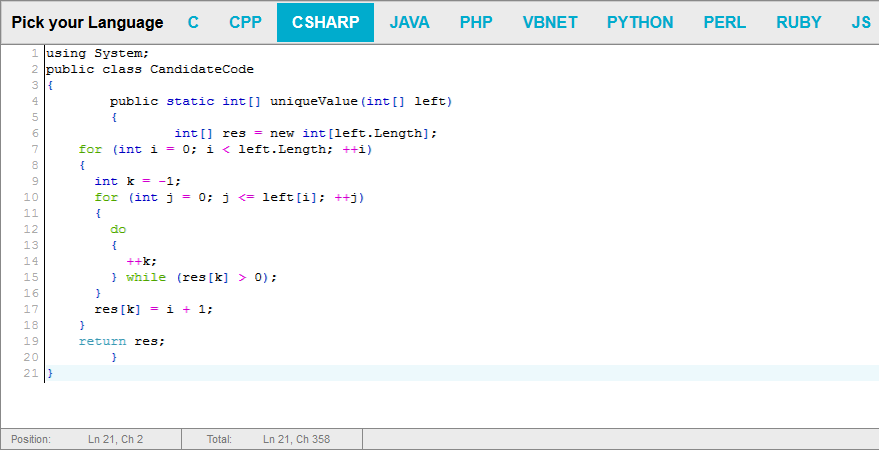Click line number 7 in the gutter
The height and width of the screenshot is (452, 879).
pos(34,149)
